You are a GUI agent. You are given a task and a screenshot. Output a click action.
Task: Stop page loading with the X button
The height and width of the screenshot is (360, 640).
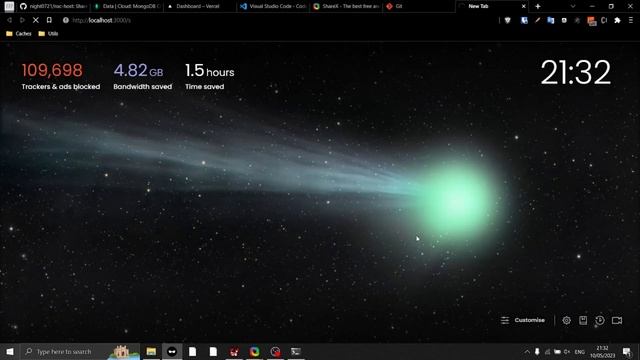(x=36, y=20)
